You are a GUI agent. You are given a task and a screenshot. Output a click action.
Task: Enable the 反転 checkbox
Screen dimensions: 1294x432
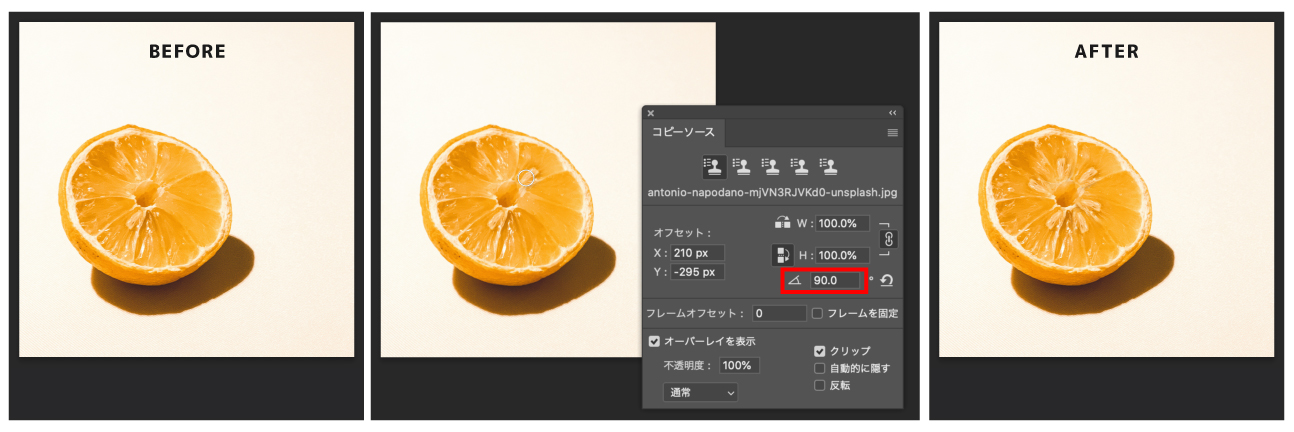click(820, 385)
